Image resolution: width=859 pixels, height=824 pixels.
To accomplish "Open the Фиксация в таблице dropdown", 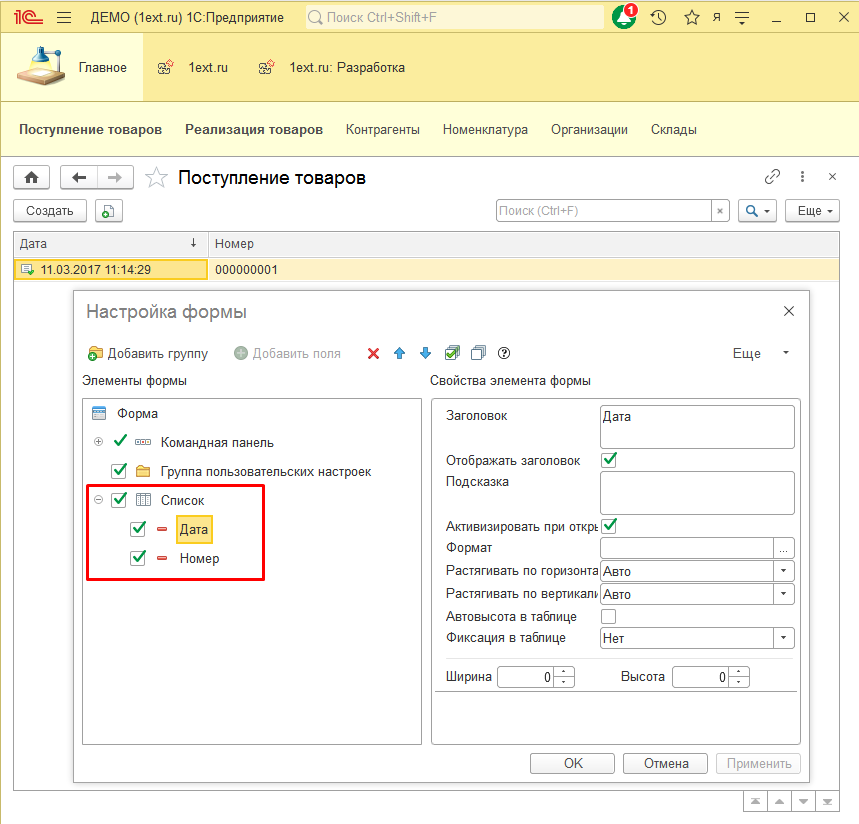I will click(x=786, y=637).
